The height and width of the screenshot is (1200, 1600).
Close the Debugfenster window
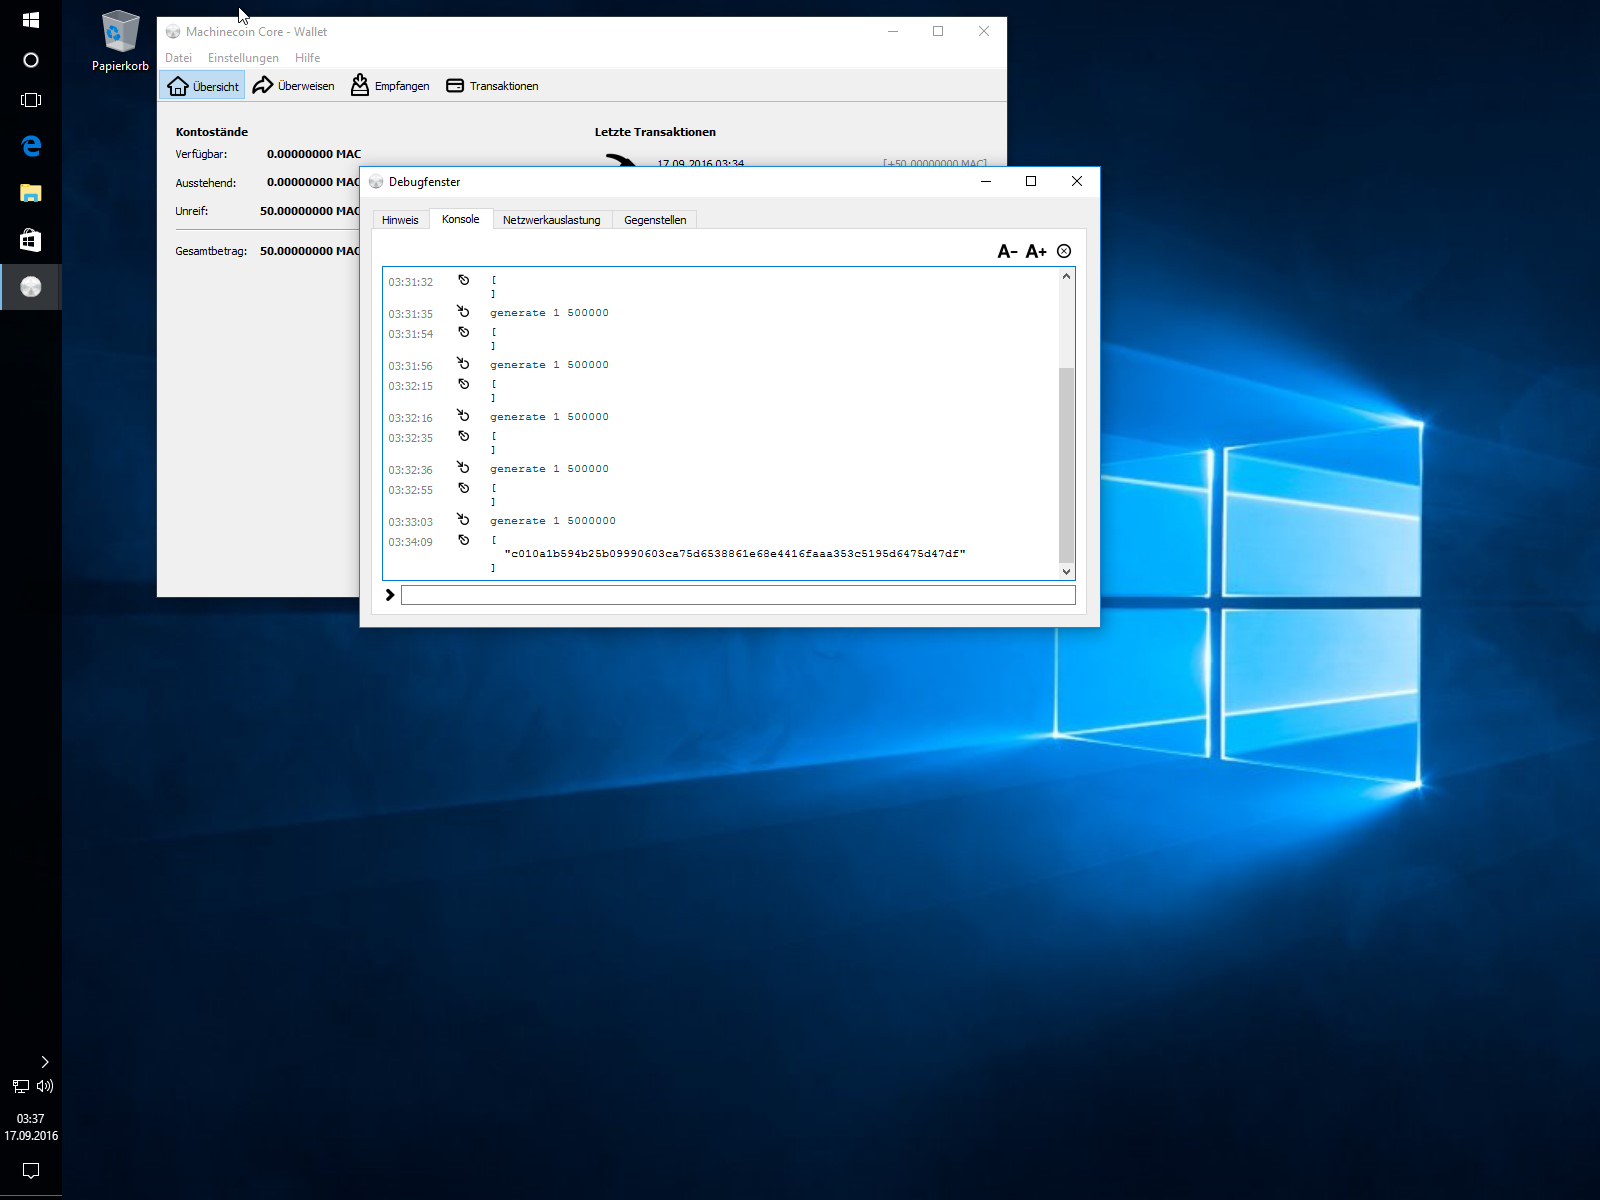[x=1077, y=182]
